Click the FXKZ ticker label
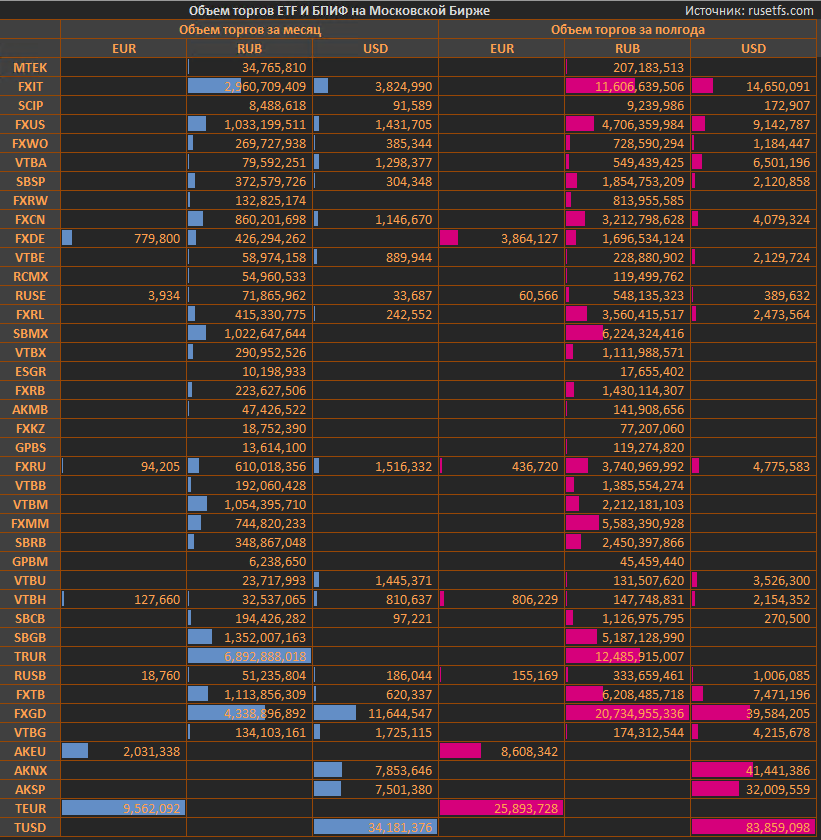Viewport: 821px width, 840px height. pos(30,429)
